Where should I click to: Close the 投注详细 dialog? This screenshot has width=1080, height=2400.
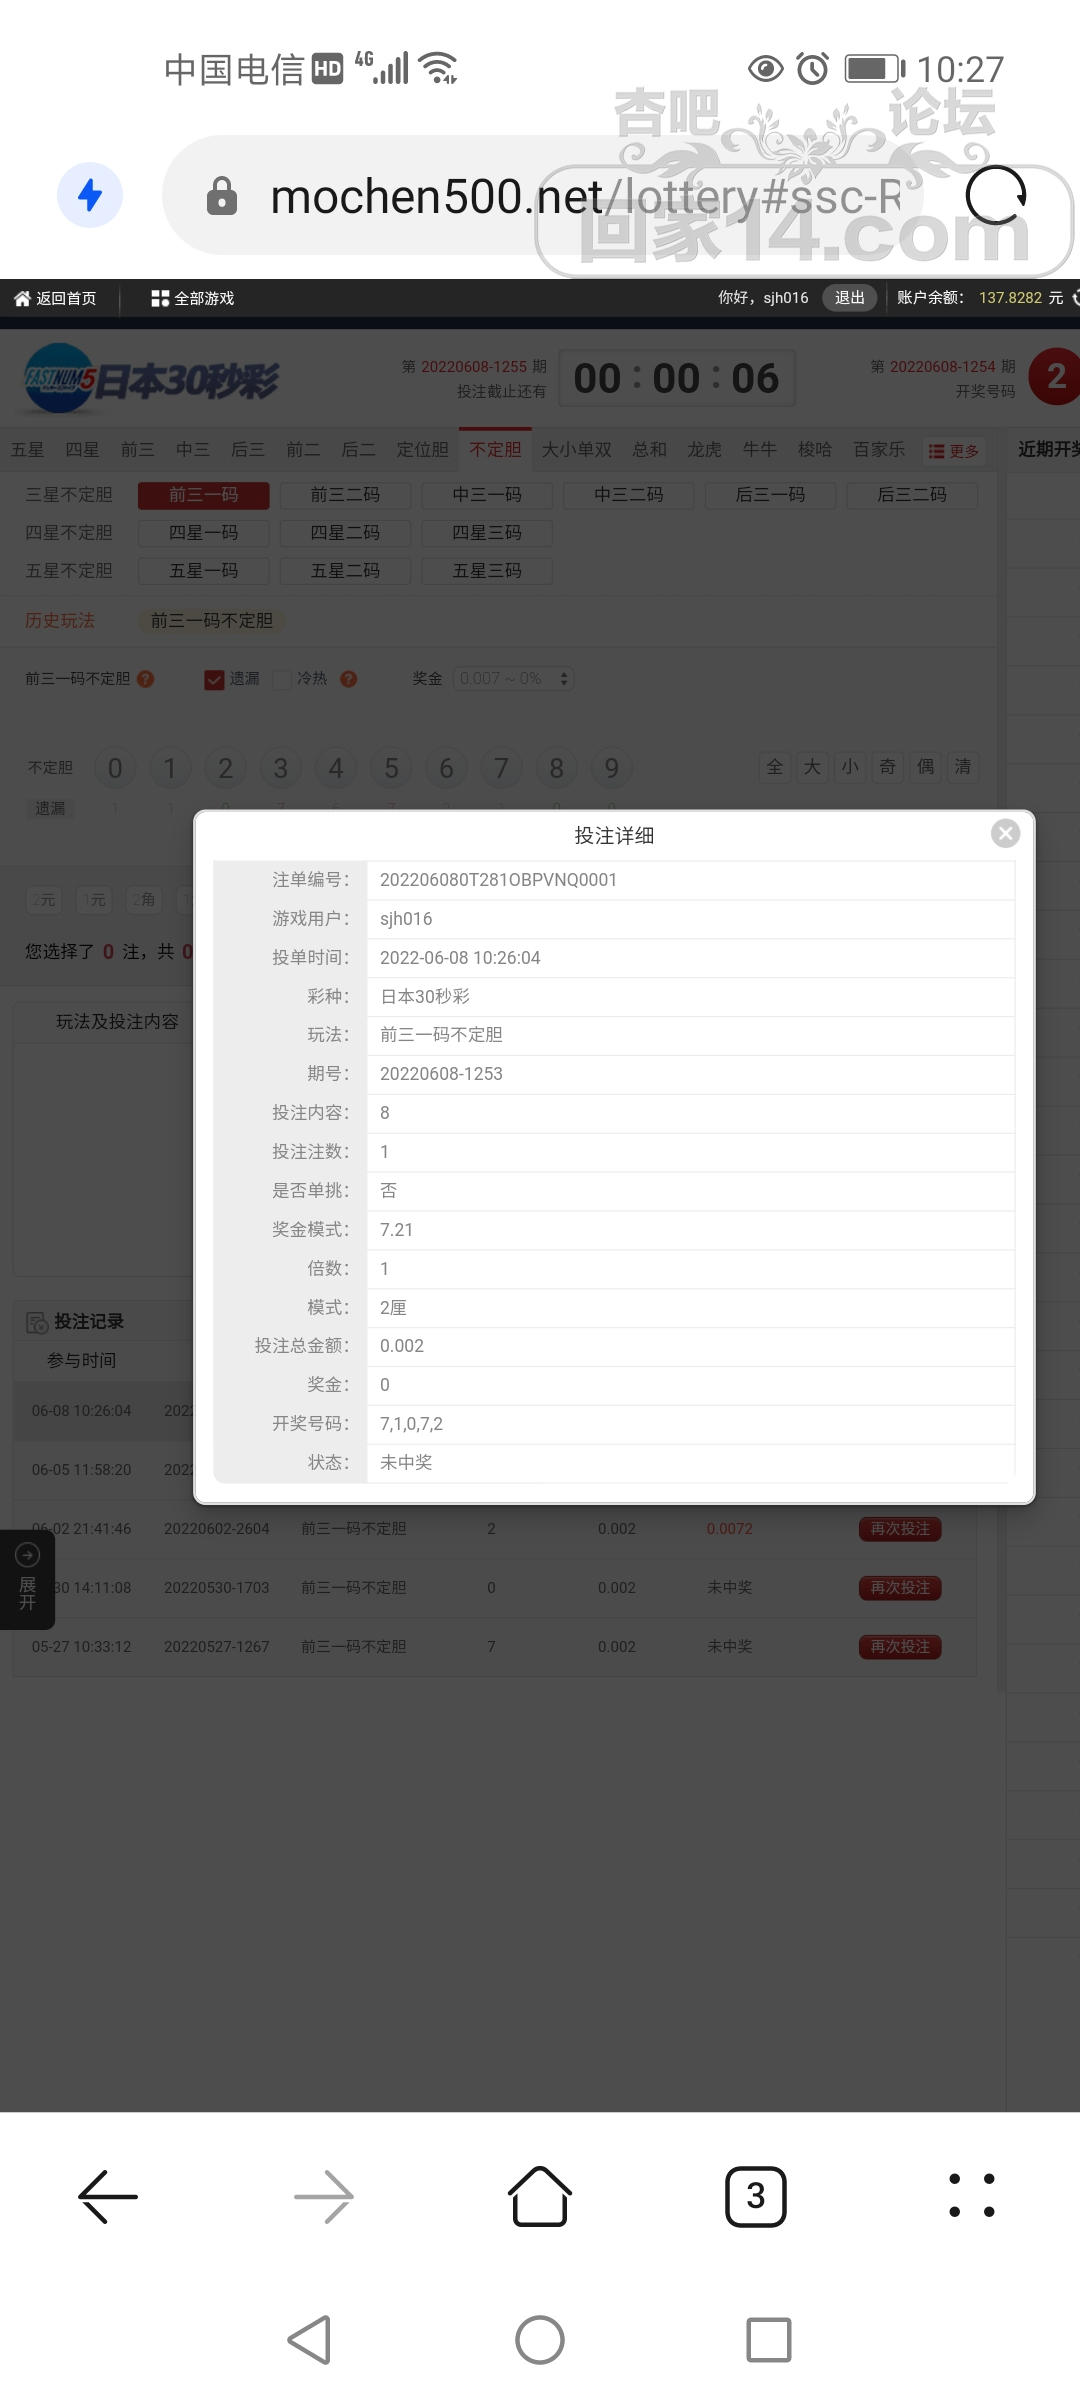click(1005, 833)
